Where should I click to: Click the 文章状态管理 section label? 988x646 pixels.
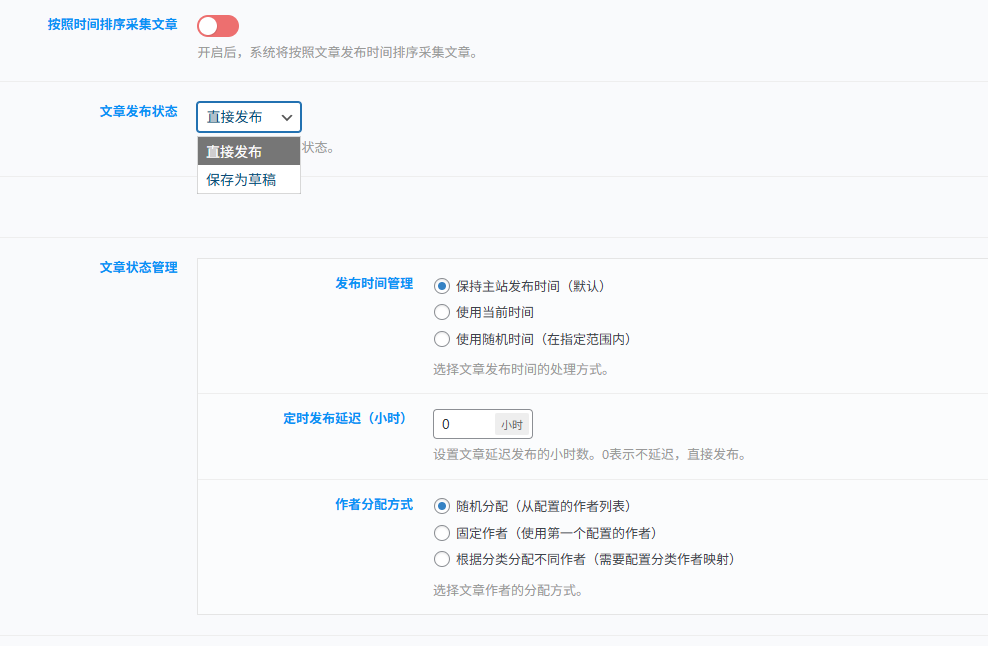(x=139, y=267)
